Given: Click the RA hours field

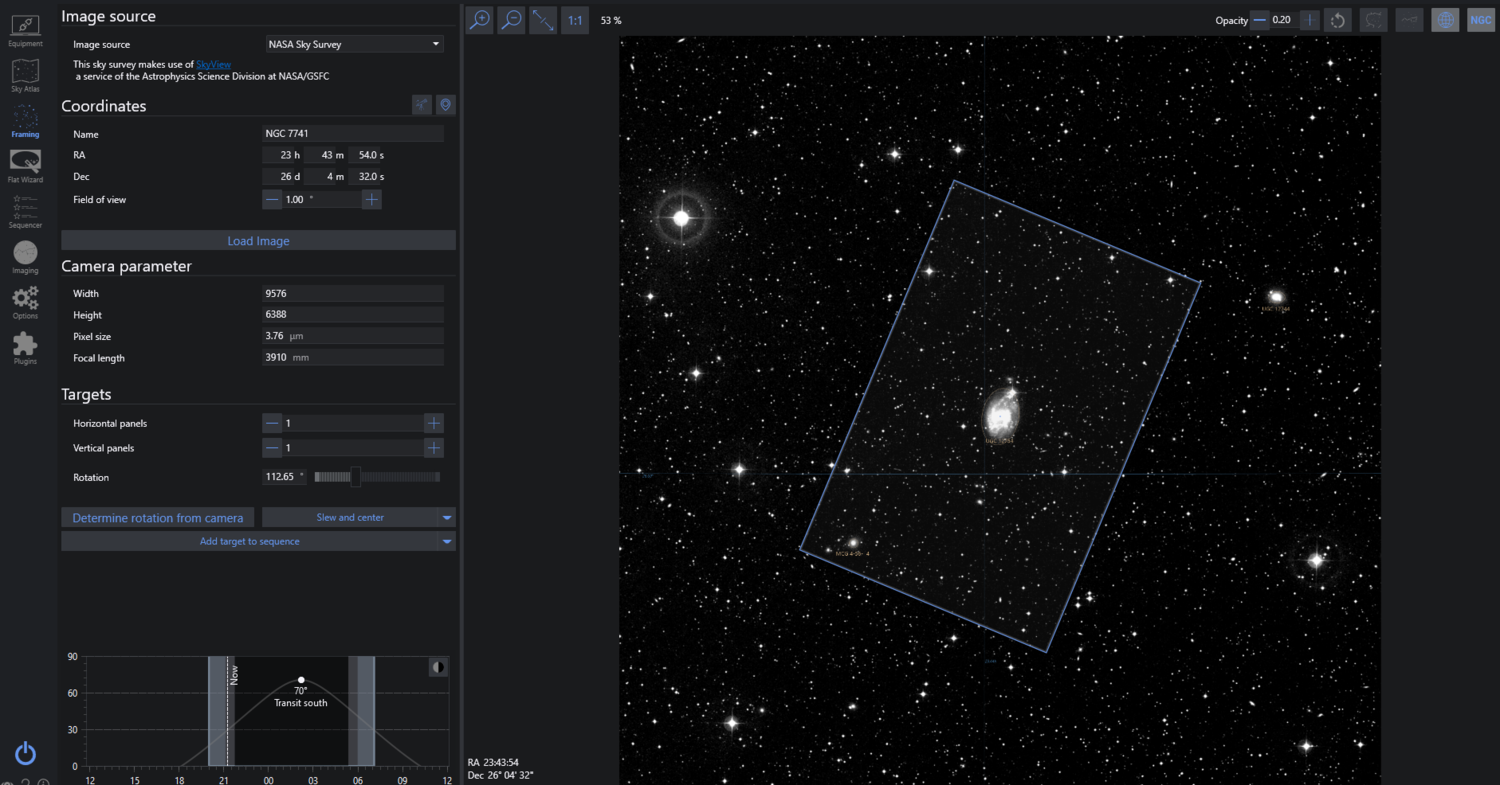Looking at the screenshot, I should pyautogui.click(x=282, y=155).
